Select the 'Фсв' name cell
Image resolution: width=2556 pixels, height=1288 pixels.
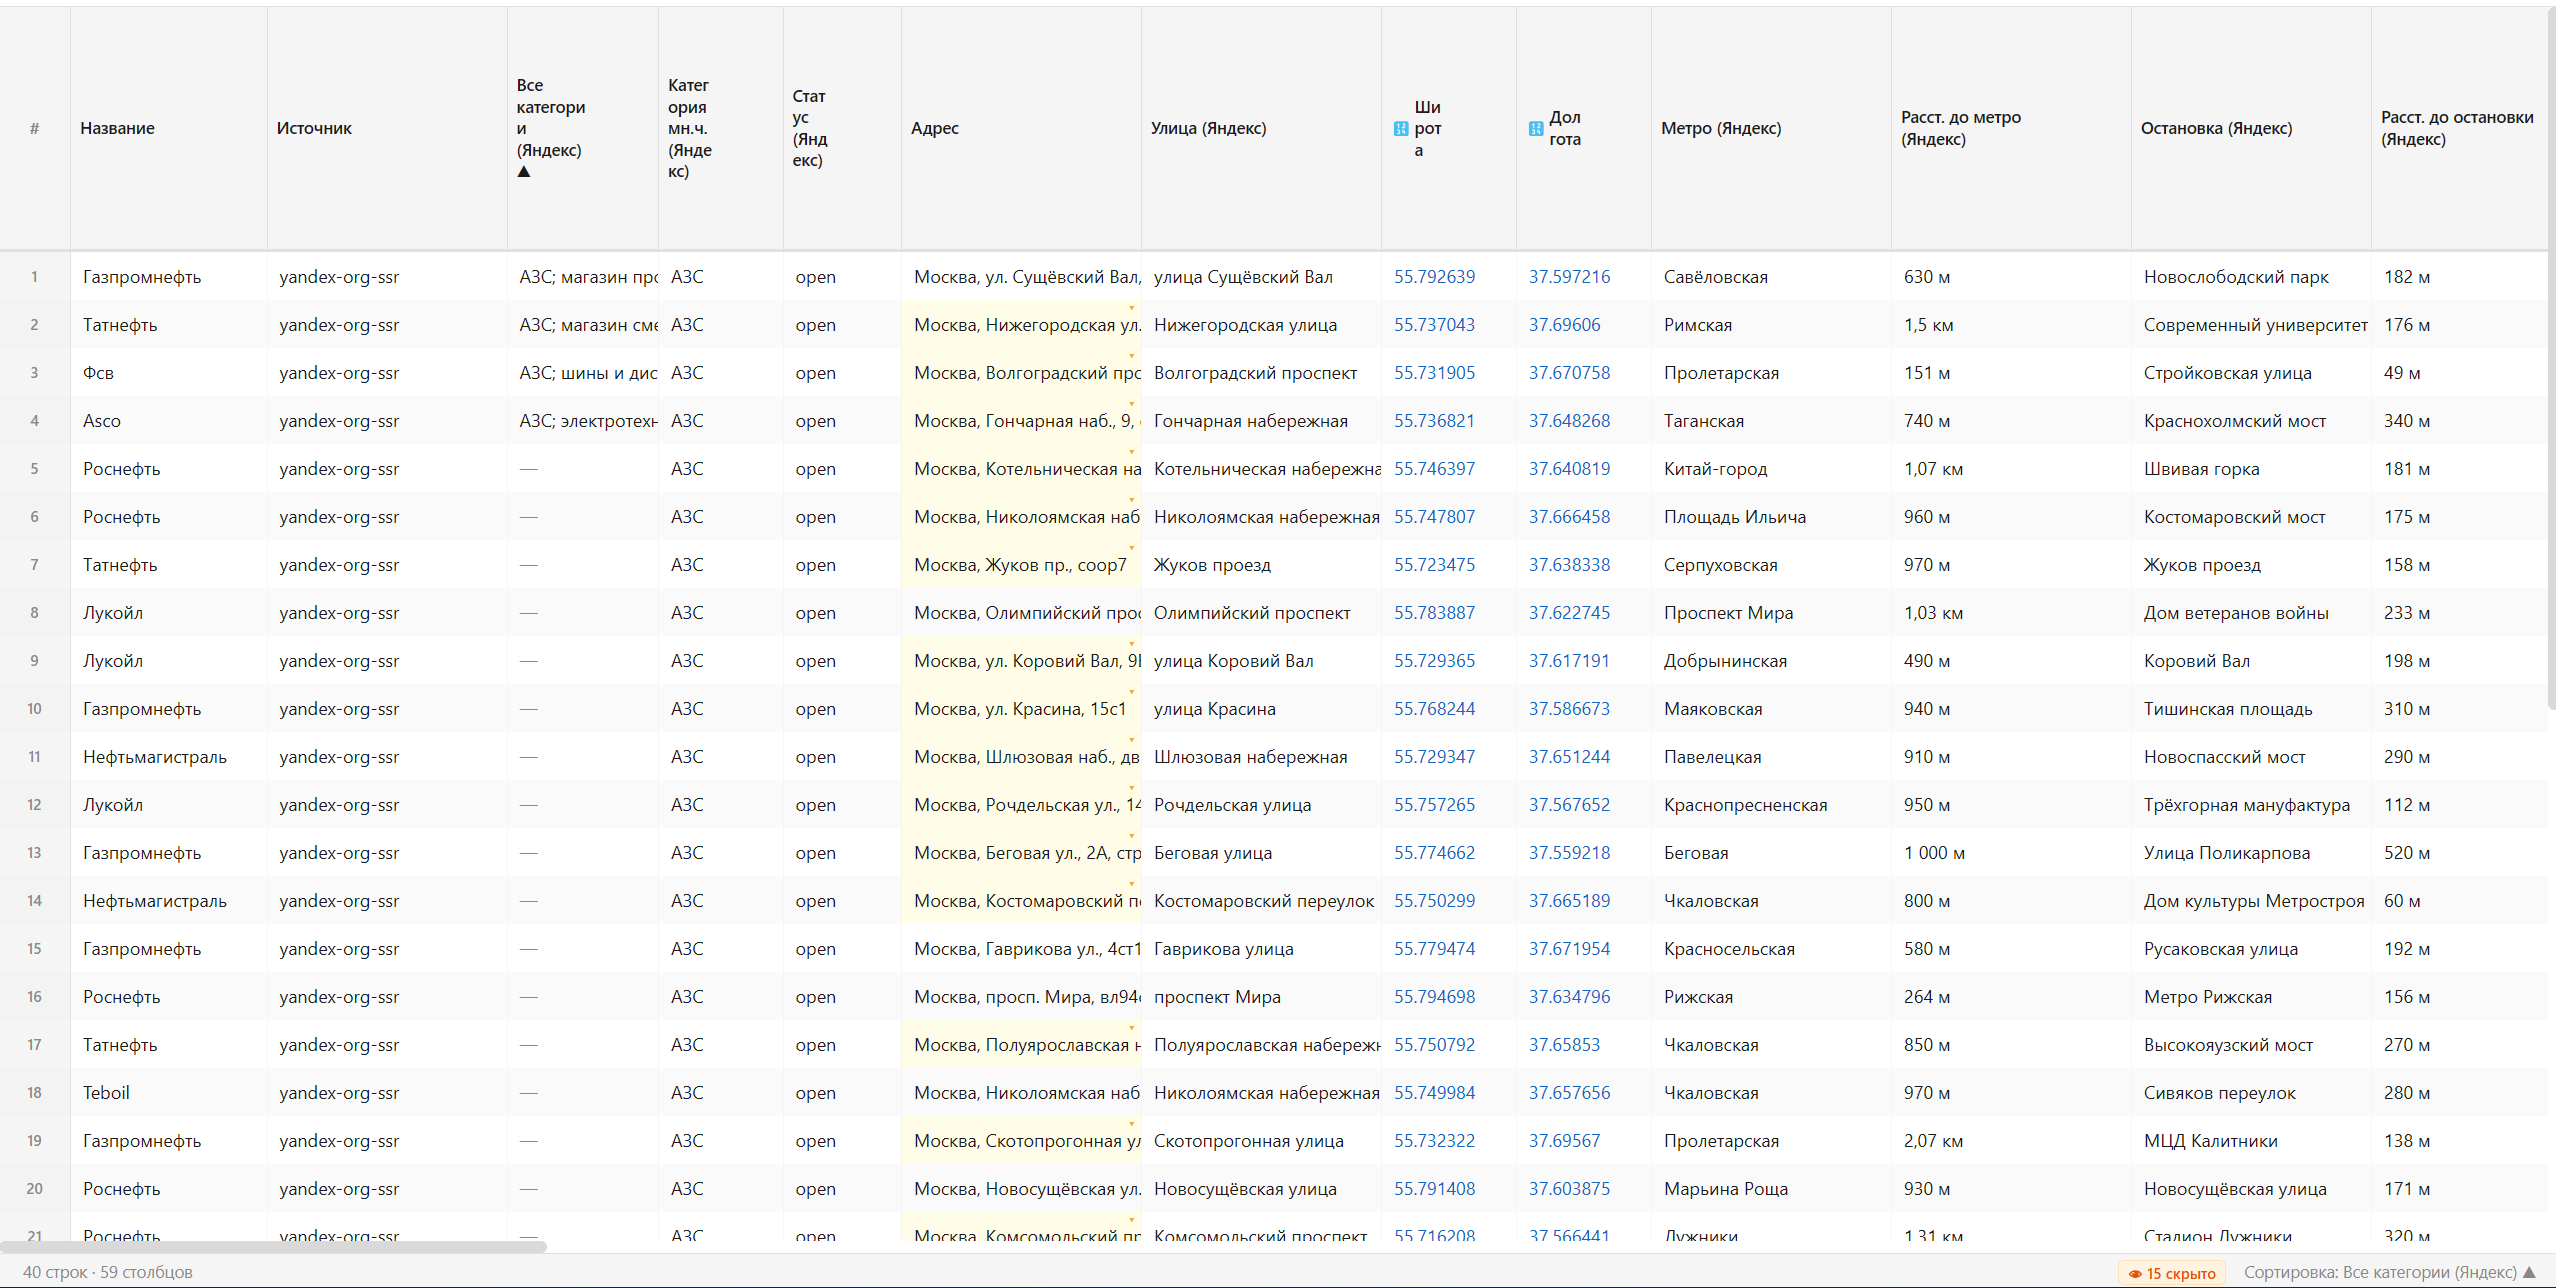(168, 373)
